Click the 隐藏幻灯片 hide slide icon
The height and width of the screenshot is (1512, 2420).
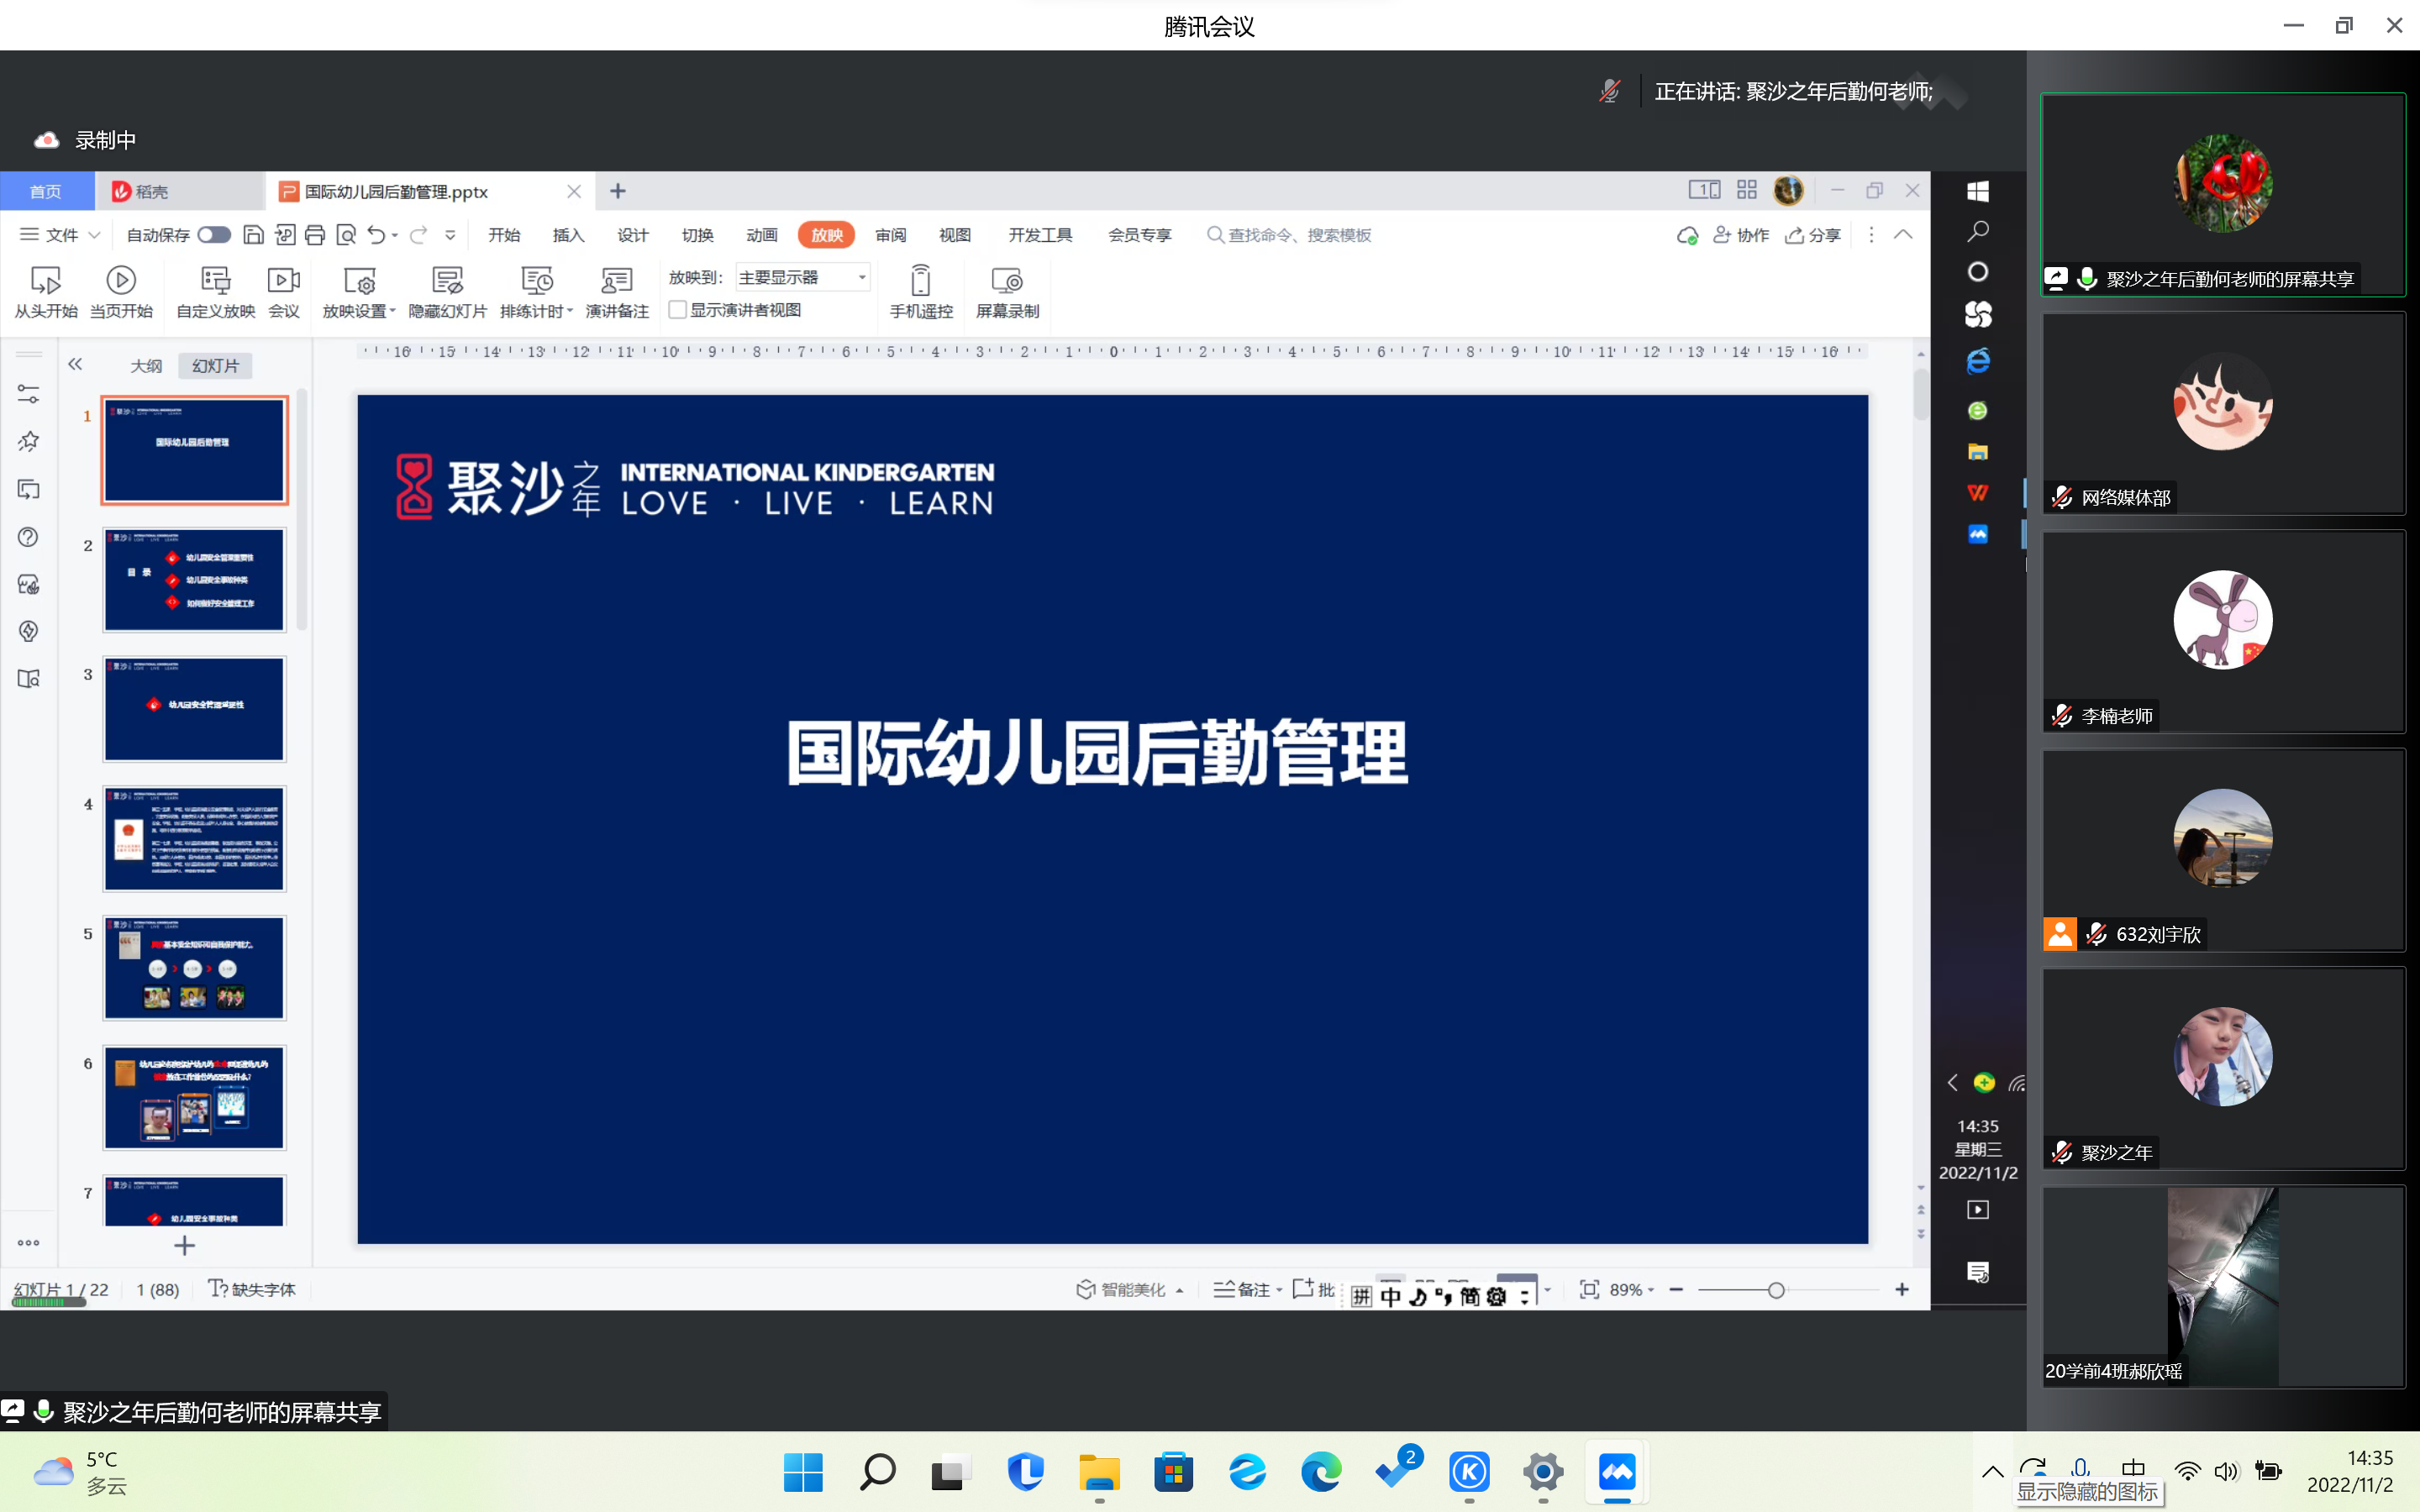[x=447, y=281]
